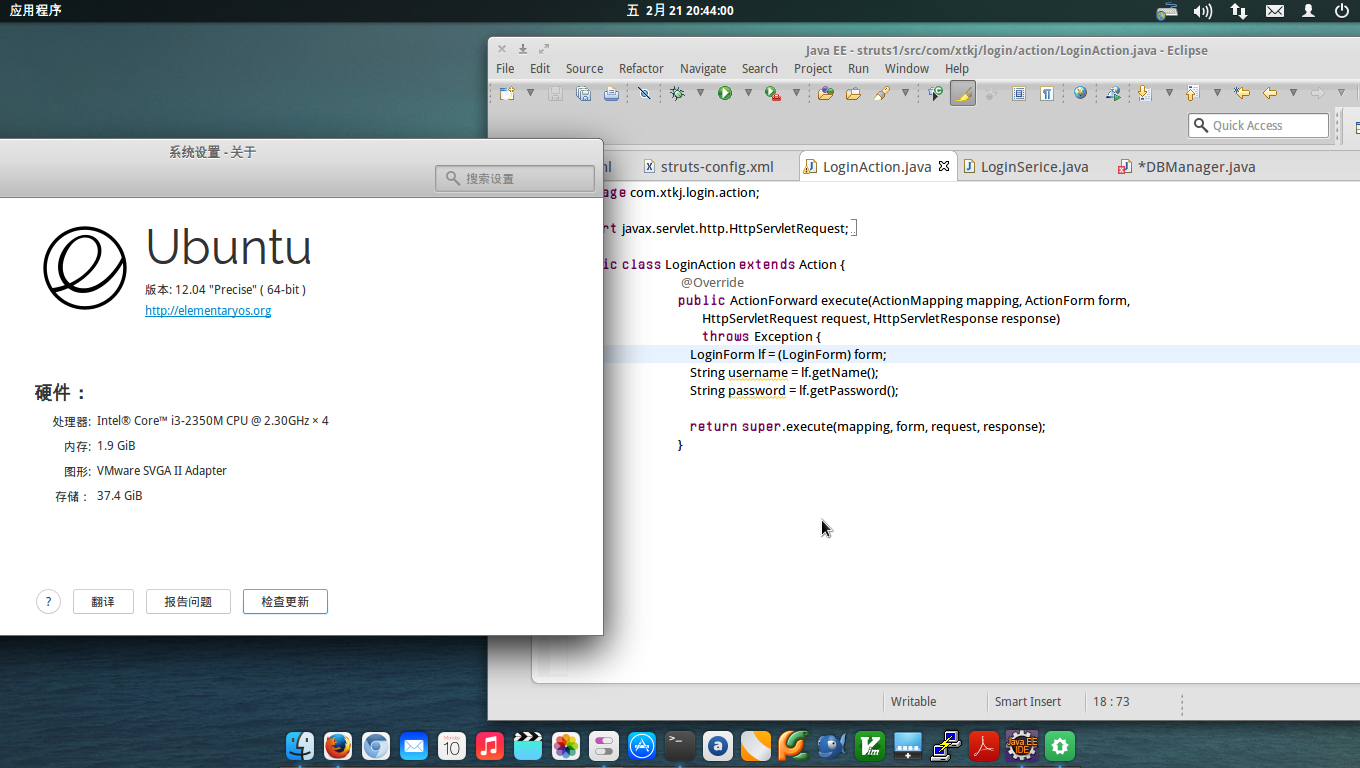1360x768 pixels.
Task: Toggle Show Whitespace Characters paragraph button
Action: (1046, 93)
